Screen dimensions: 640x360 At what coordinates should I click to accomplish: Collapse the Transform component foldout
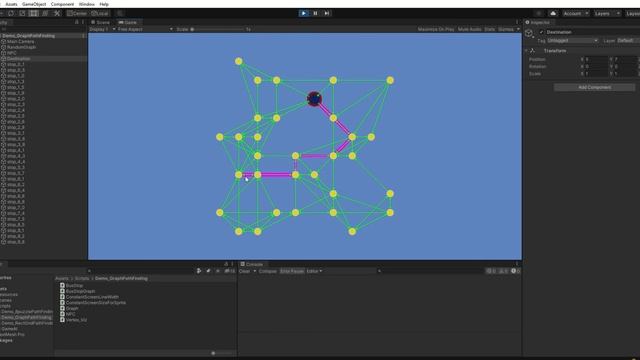point(526,51)
